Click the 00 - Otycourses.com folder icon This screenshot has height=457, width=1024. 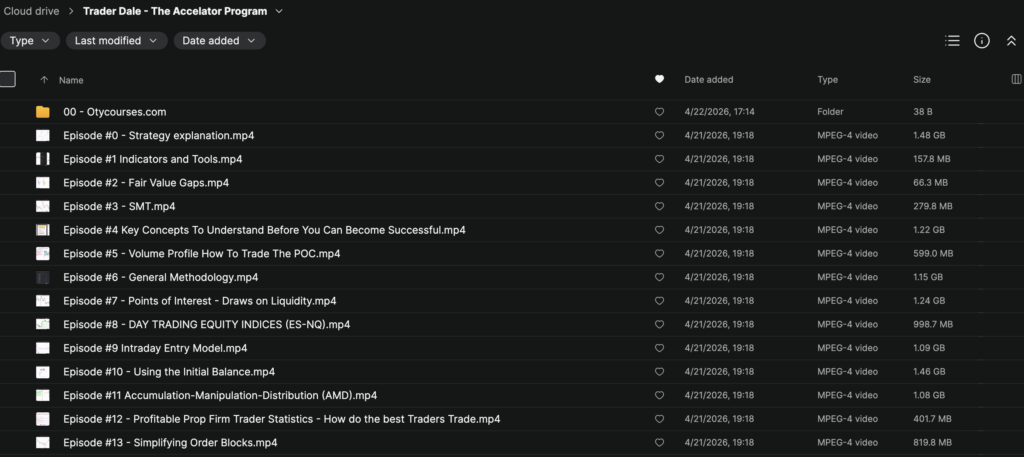42,112
